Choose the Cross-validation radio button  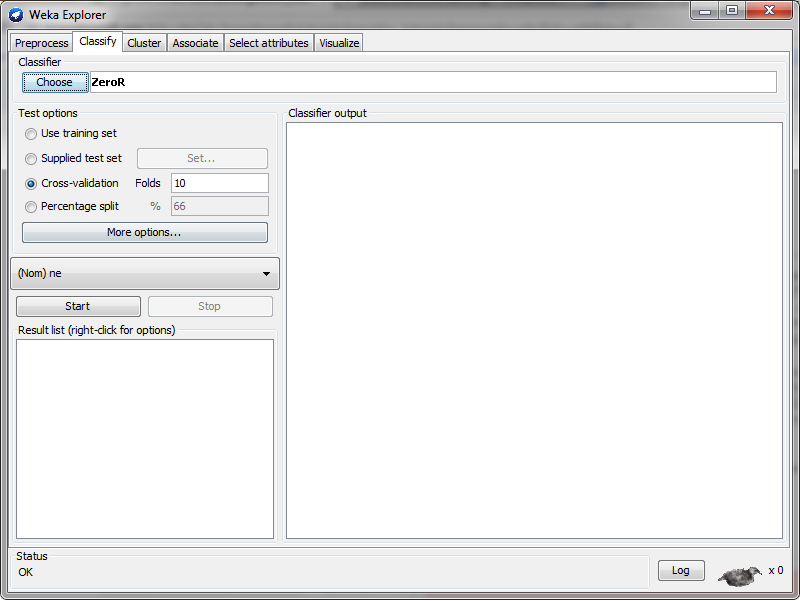tap(32, 184)
